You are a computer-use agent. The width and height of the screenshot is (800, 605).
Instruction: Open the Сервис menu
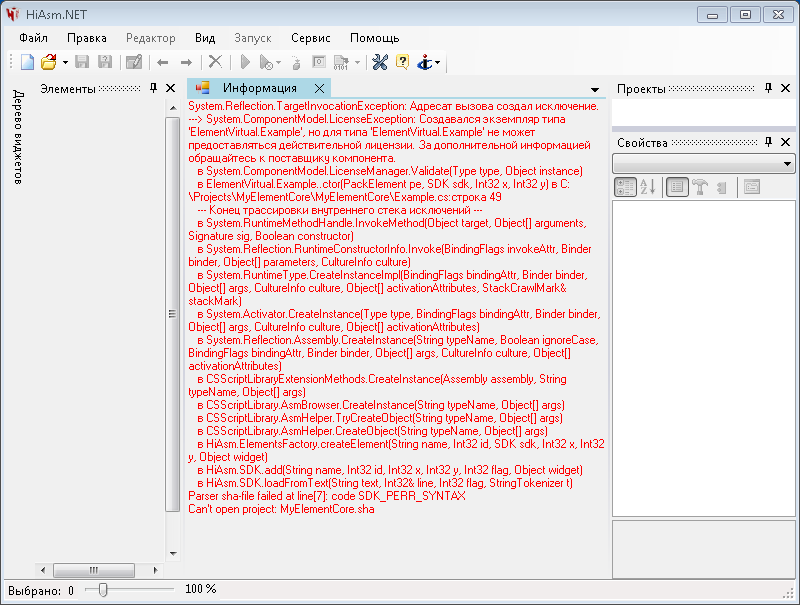[311, 37]
